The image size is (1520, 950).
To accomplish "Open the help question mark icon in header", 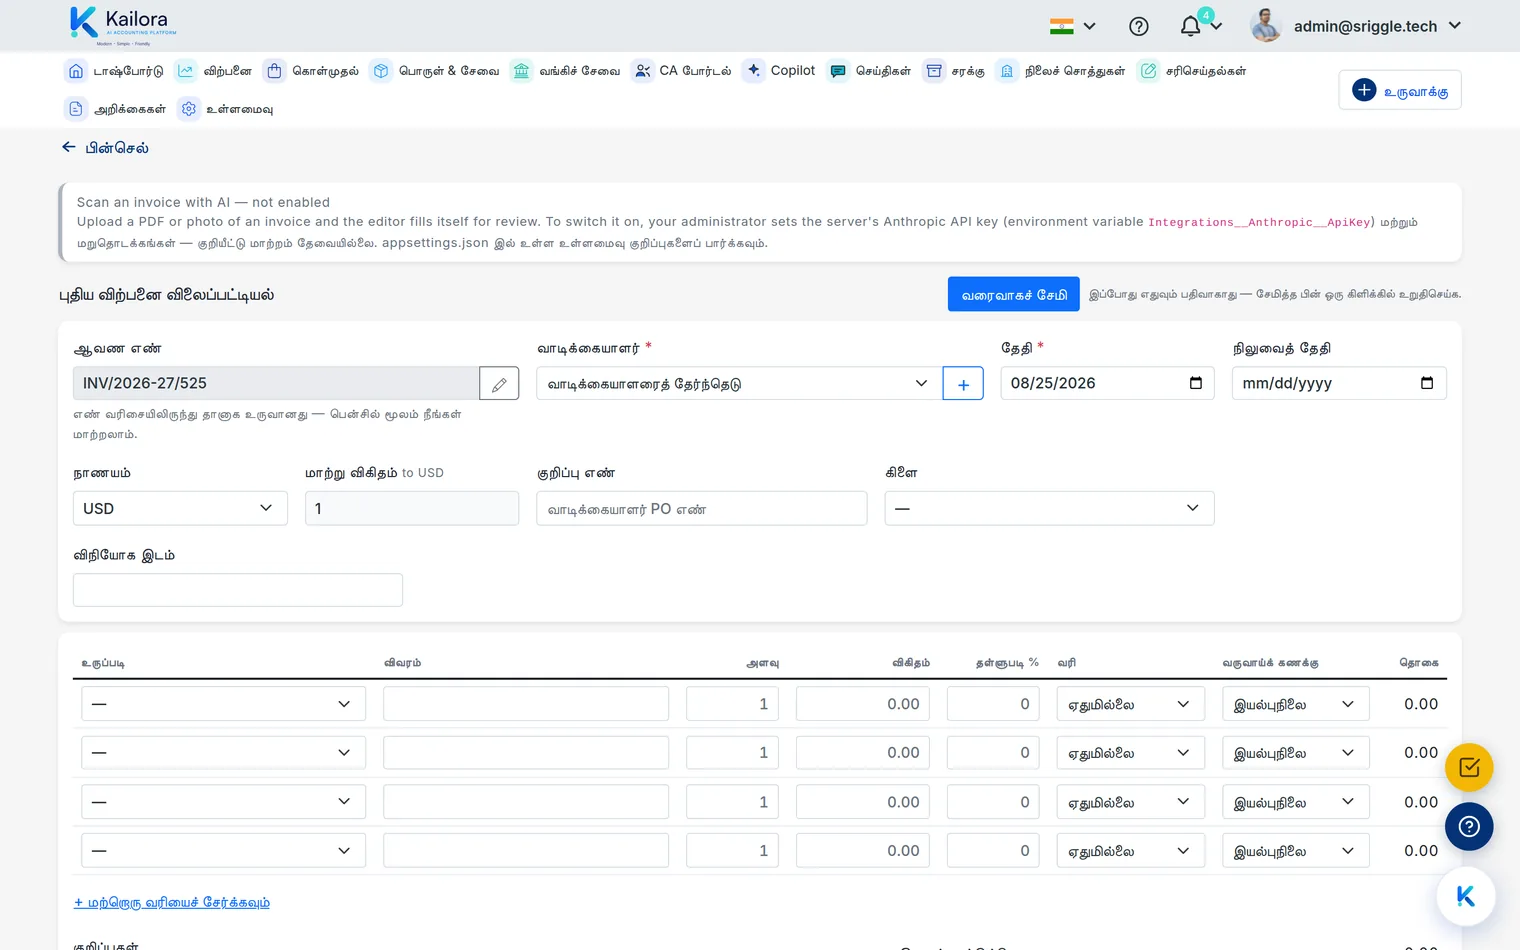I will (1138, 27).
